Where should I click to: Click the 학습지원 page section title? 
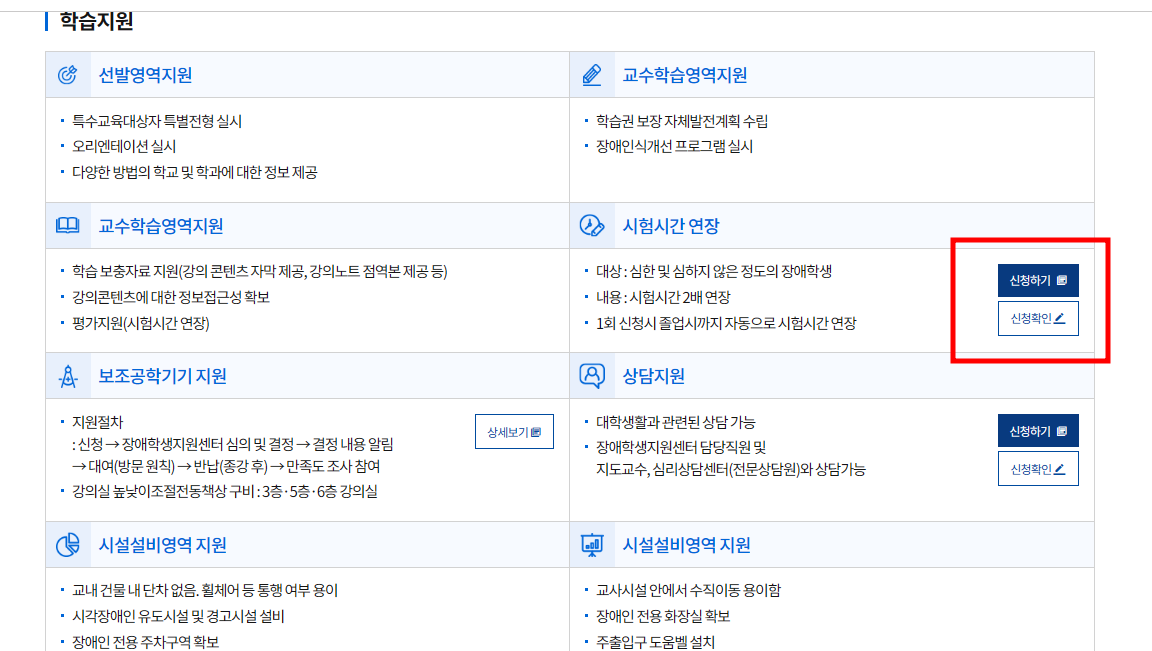96,21
